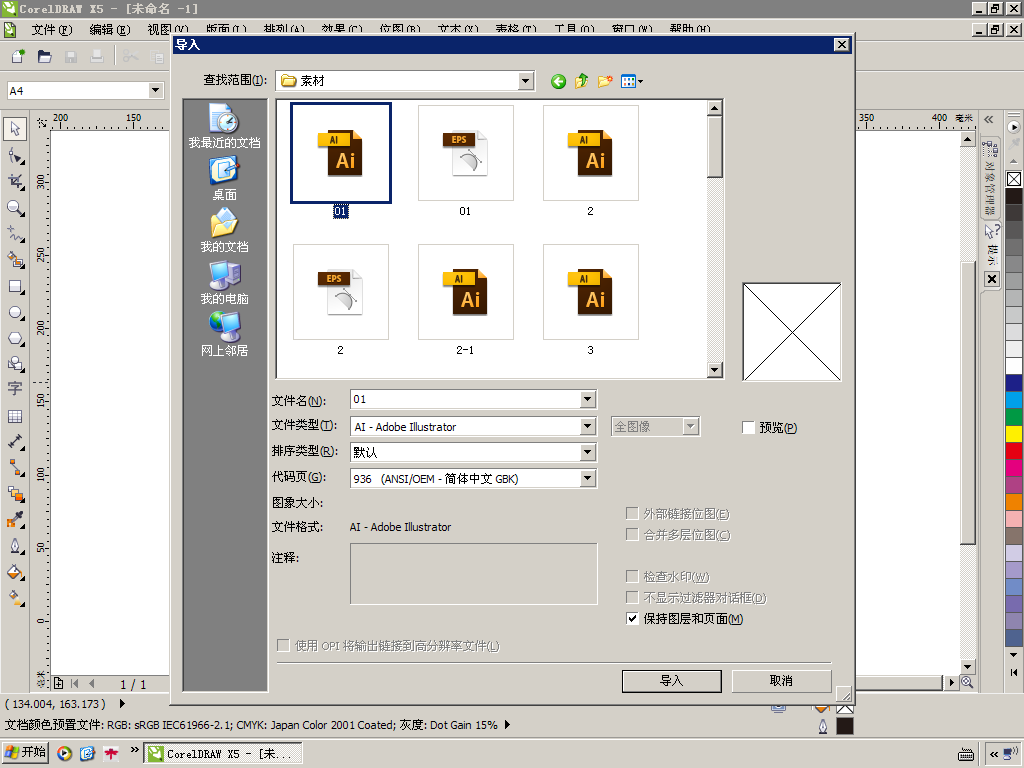Select the Polygon tool
Image resolution: width=1024 pixels, height=768 pixels.
(x=15, y=338)
